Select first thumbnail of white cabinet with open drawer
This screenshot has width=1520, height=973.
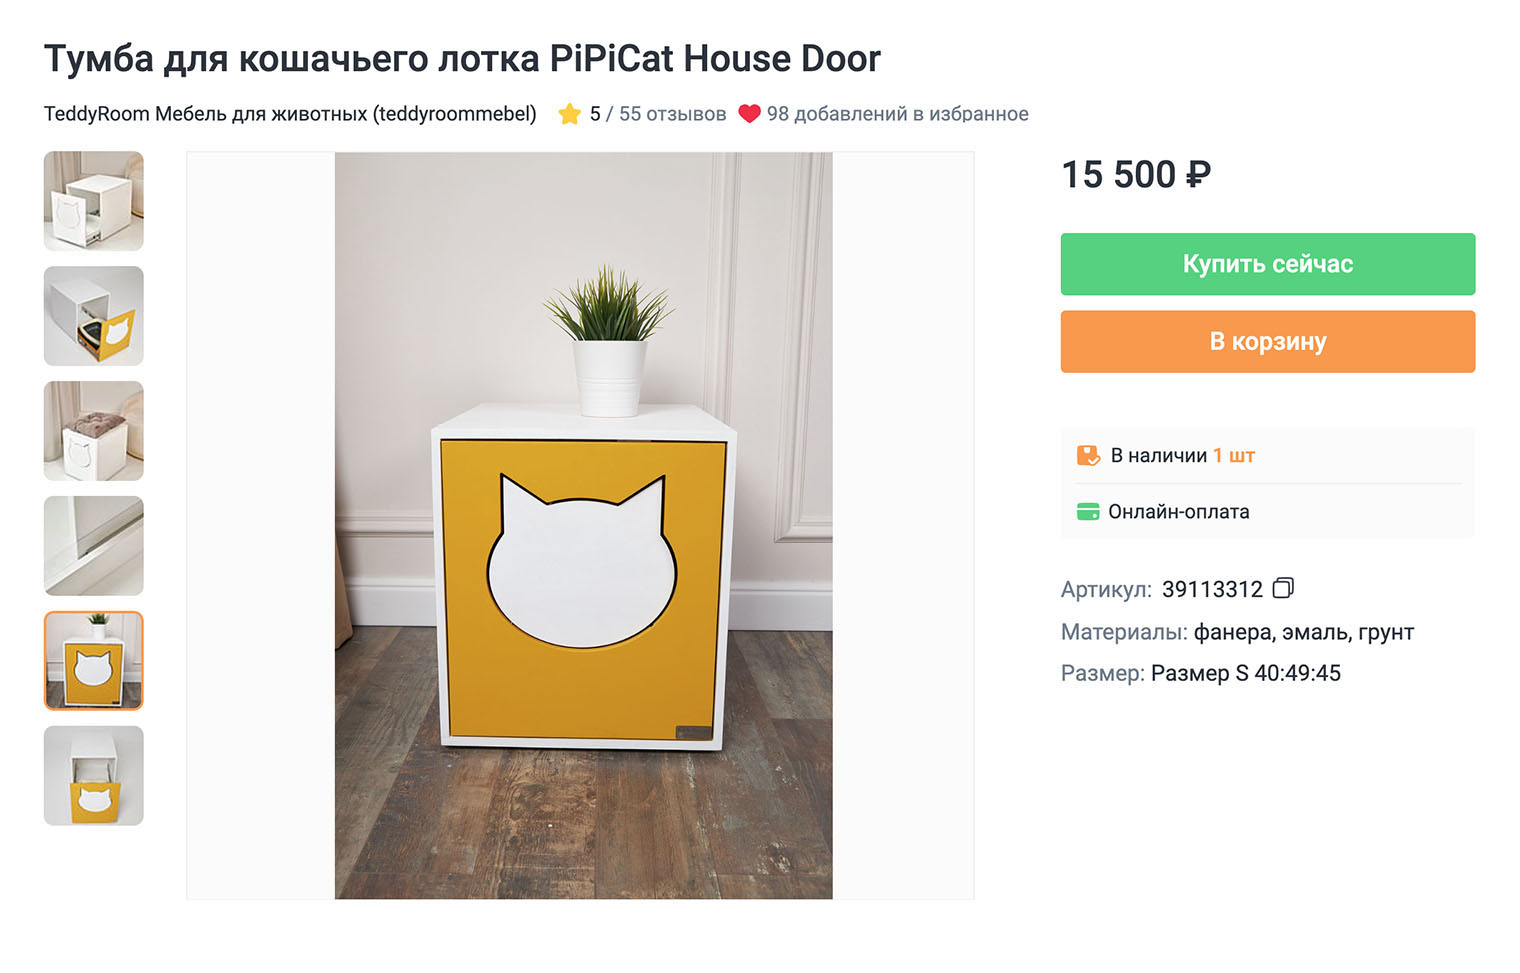[94, 201]
